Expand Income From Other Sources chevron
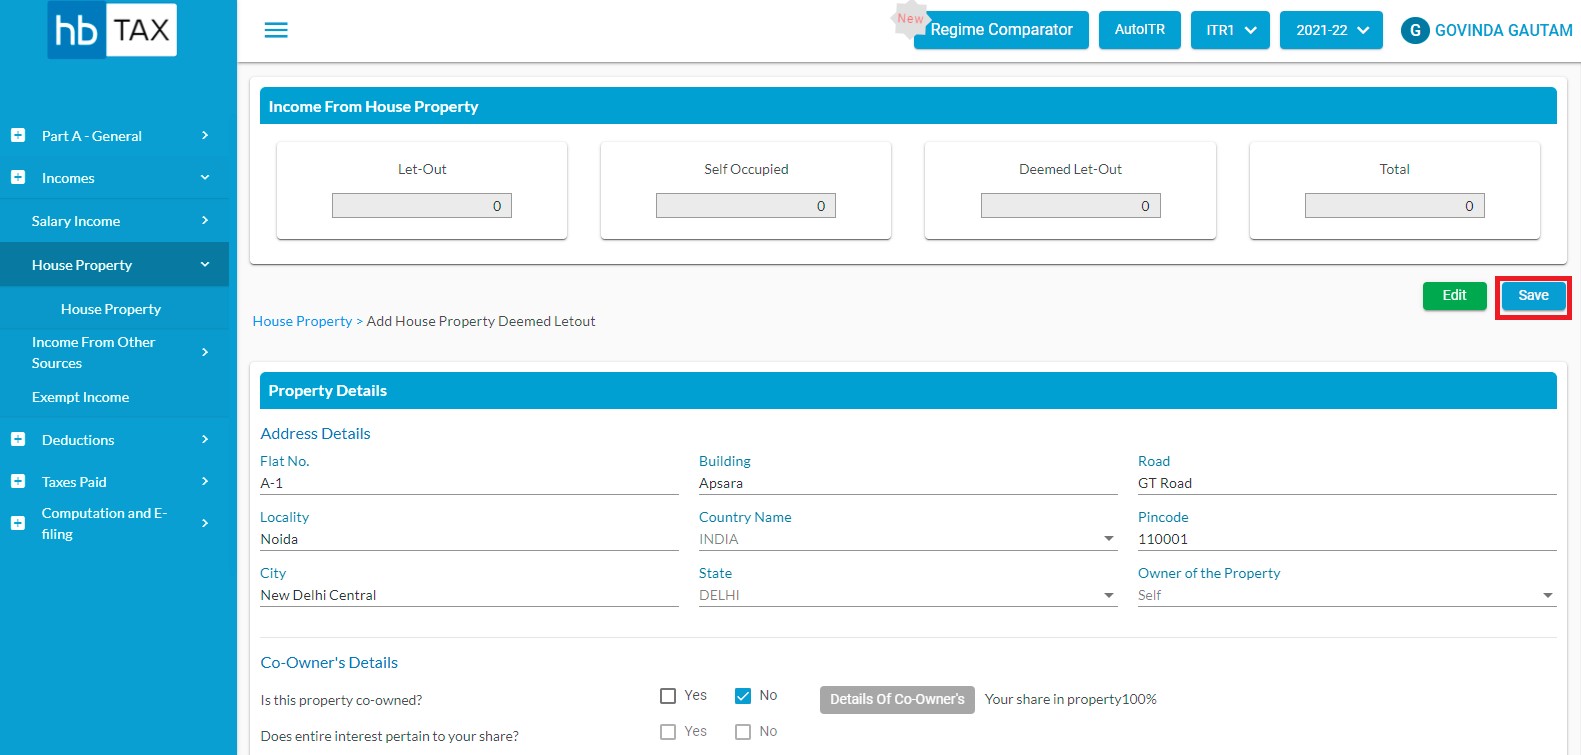The height and width of the screenshot is (755, 1581). point(205,352)
